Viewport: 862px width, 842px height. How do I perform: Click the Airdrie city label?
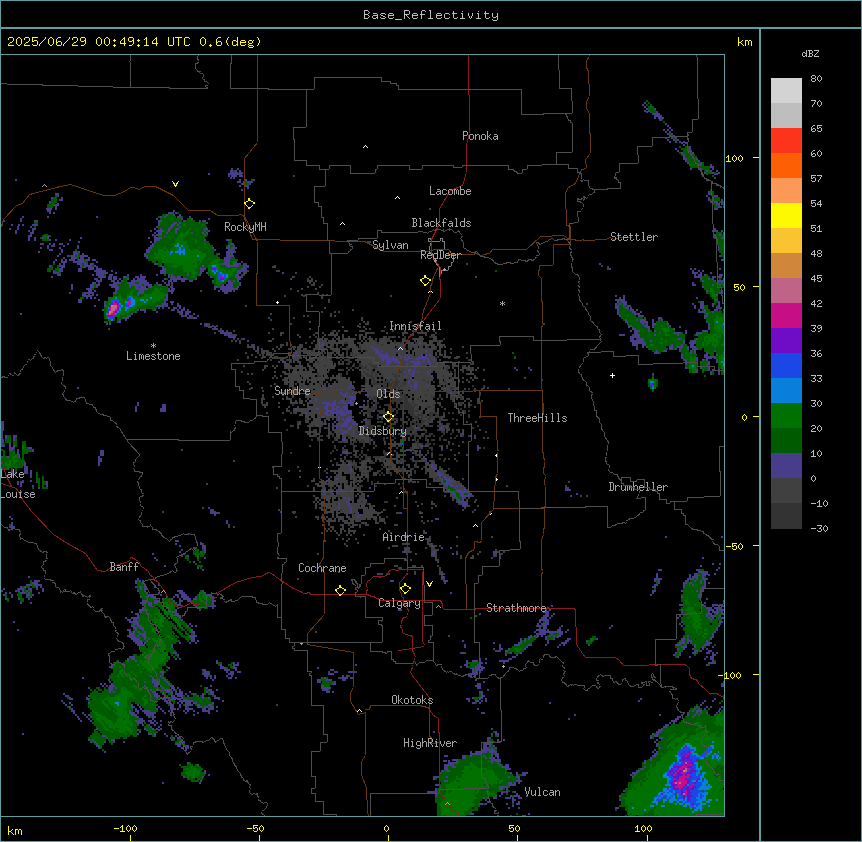coord(404,537)
